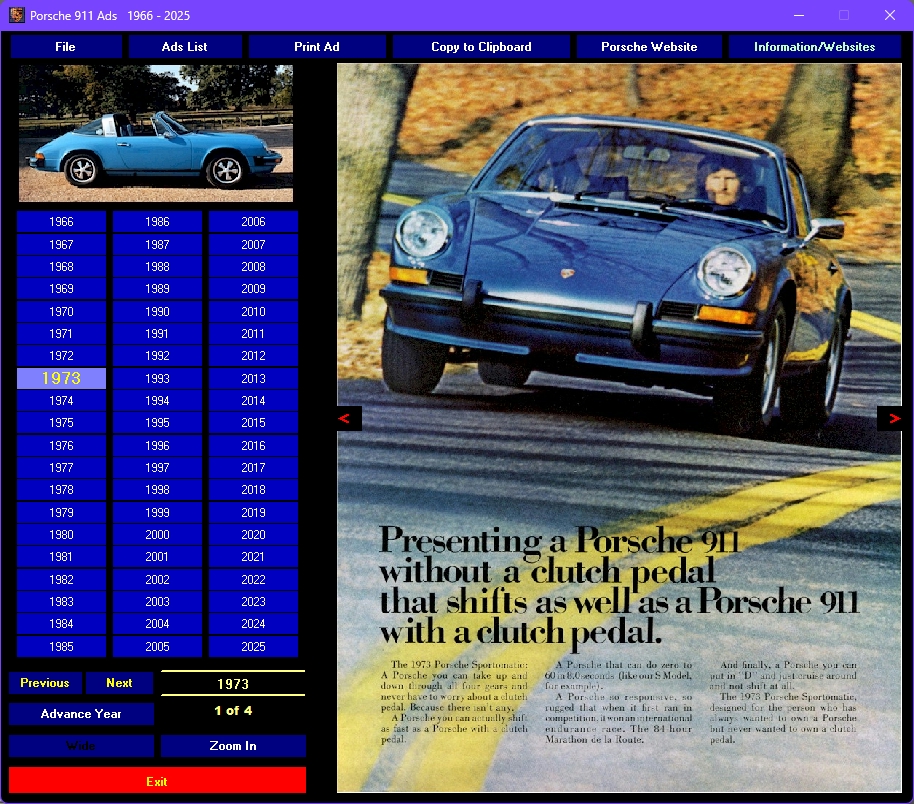Select year 2003
Viewport: 914px width, 804px height.
click(157, 602)
